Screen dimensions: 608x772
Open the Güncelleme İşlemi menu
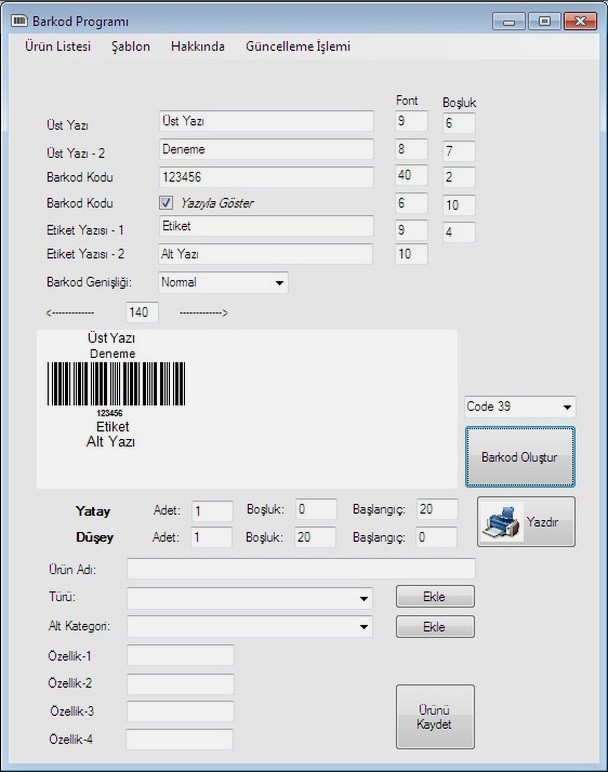pos(298,46)
